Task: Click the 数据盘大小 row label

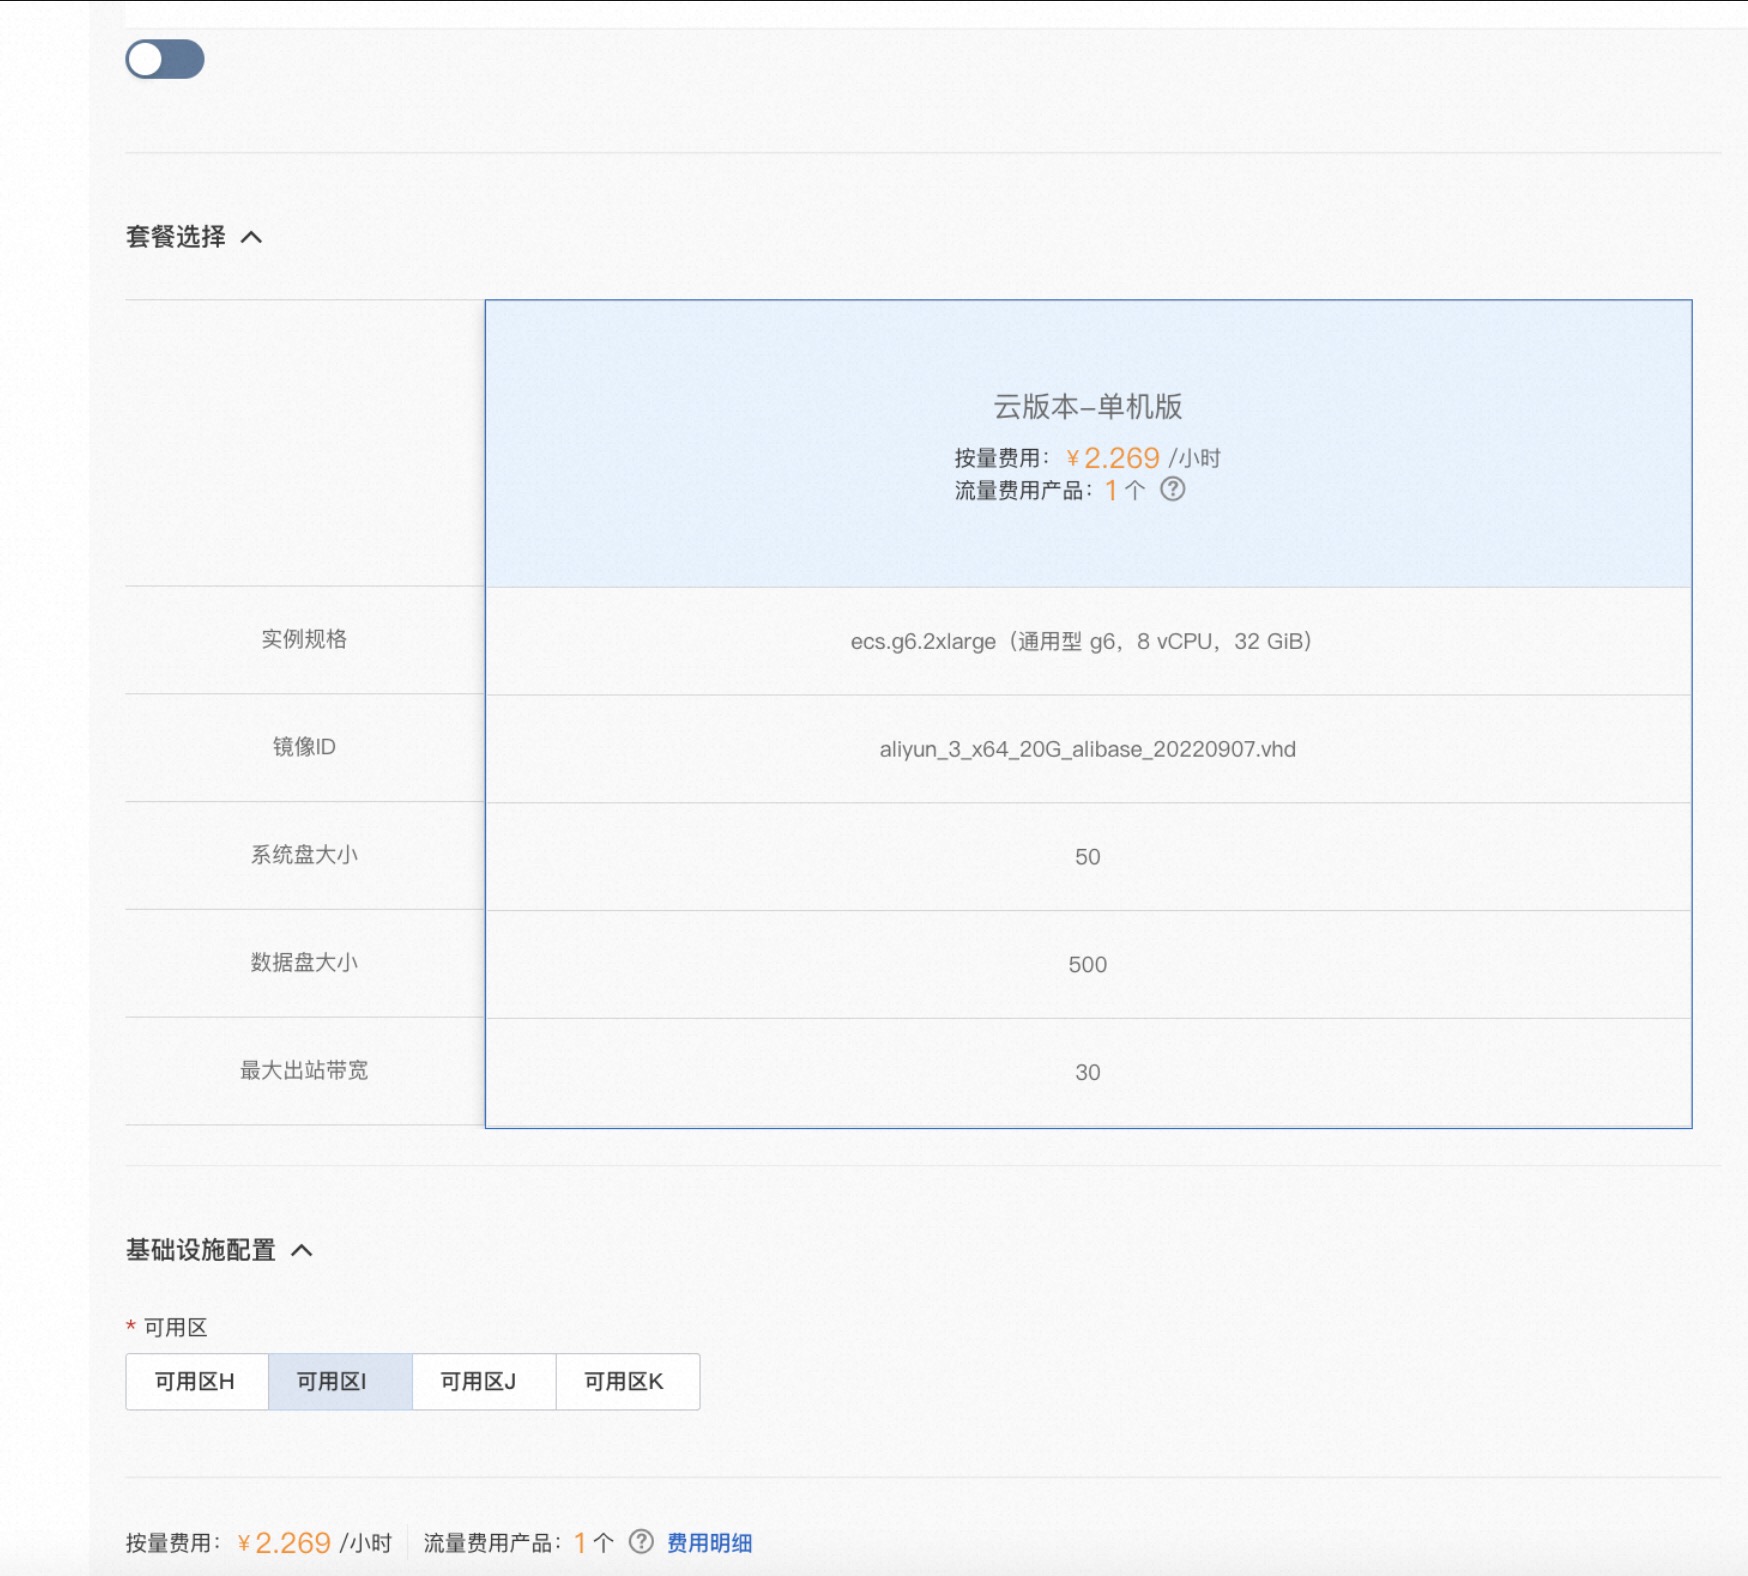Action: pos(304,962)
